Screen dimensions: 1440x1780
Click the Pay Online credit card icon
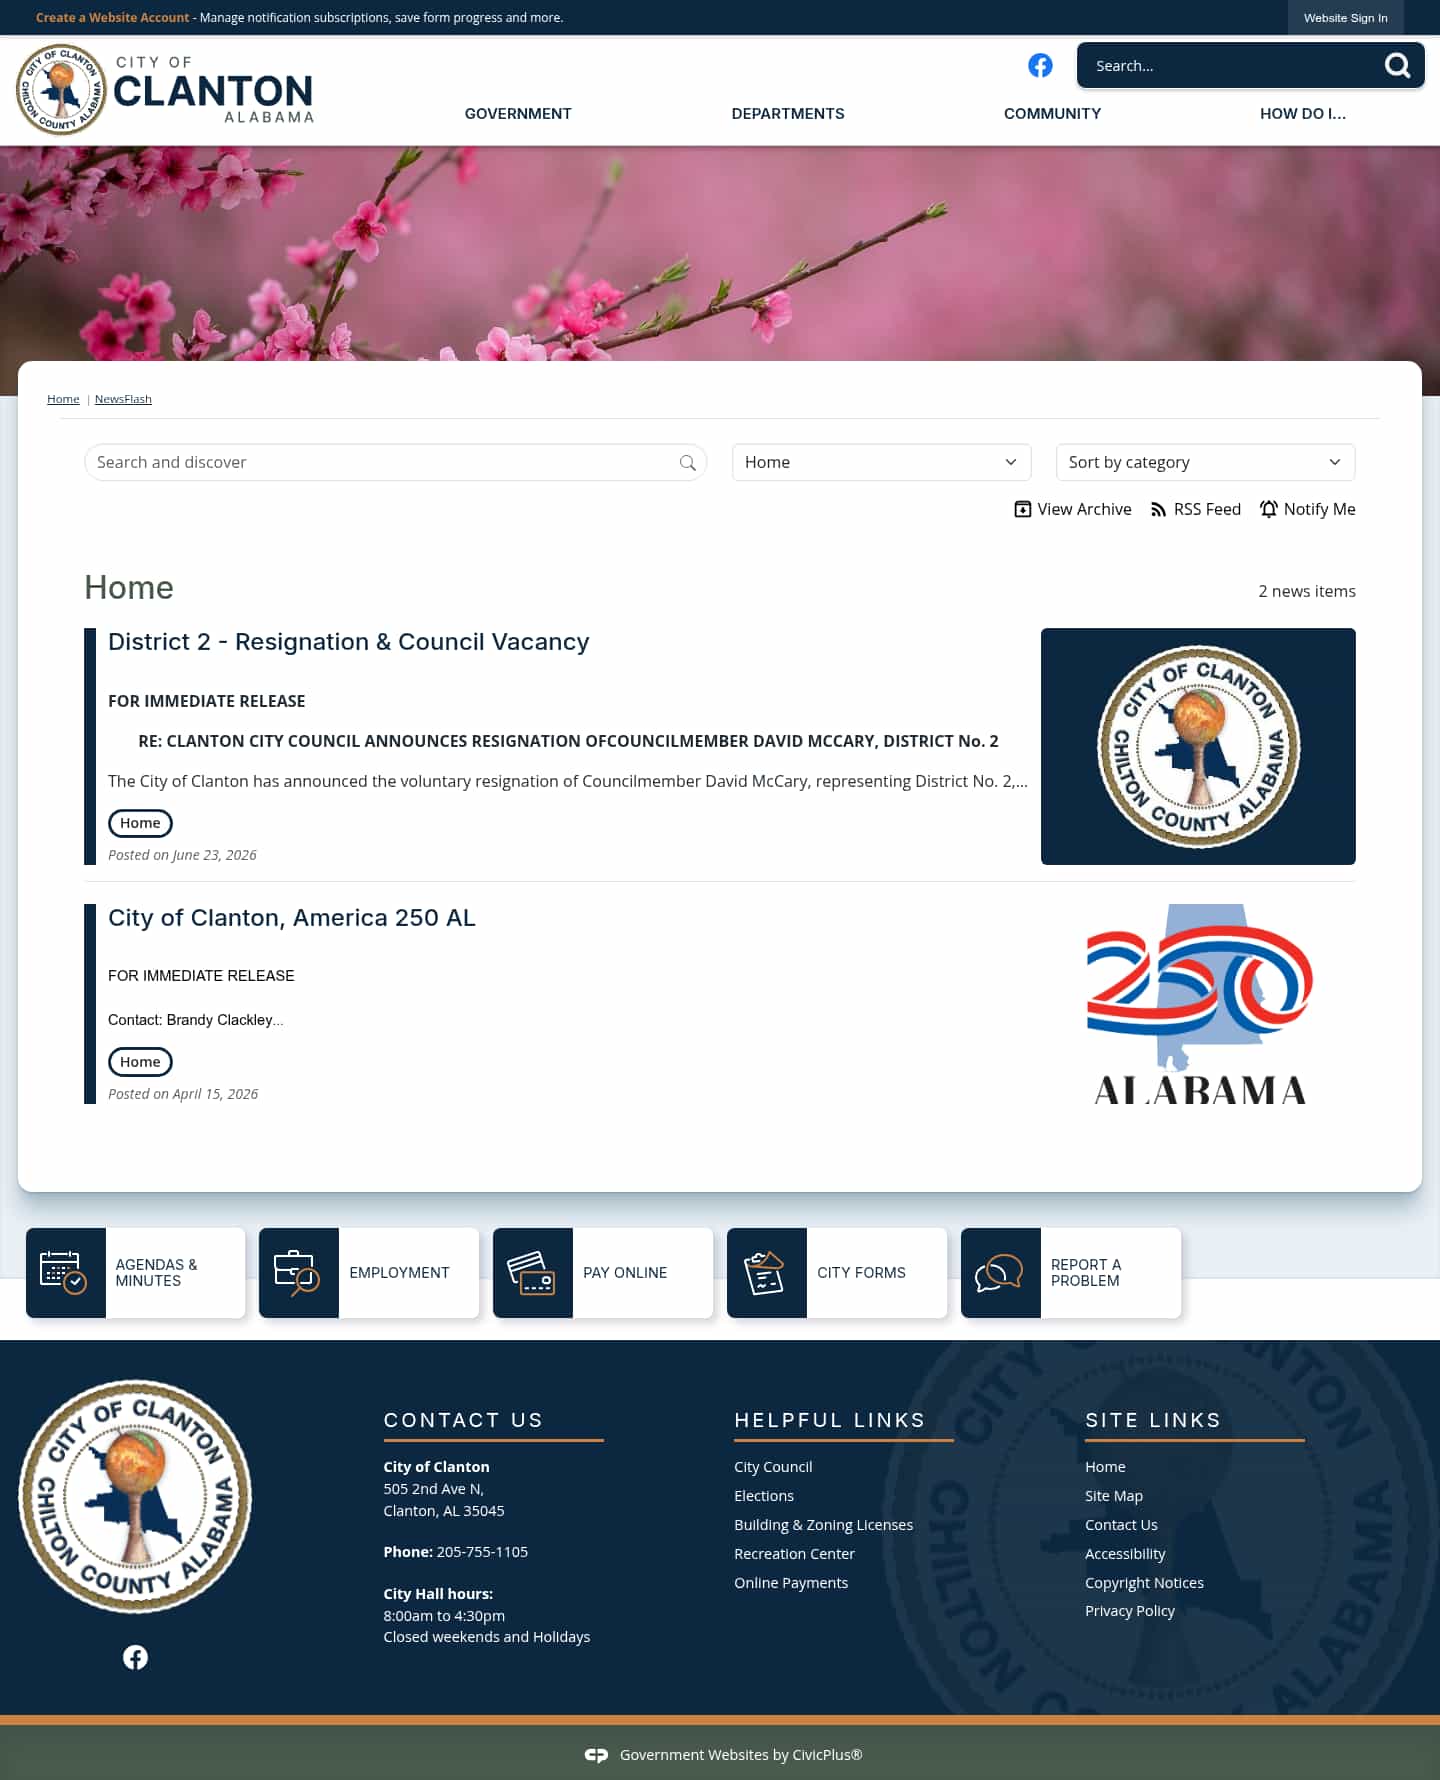coord(531,1272)
